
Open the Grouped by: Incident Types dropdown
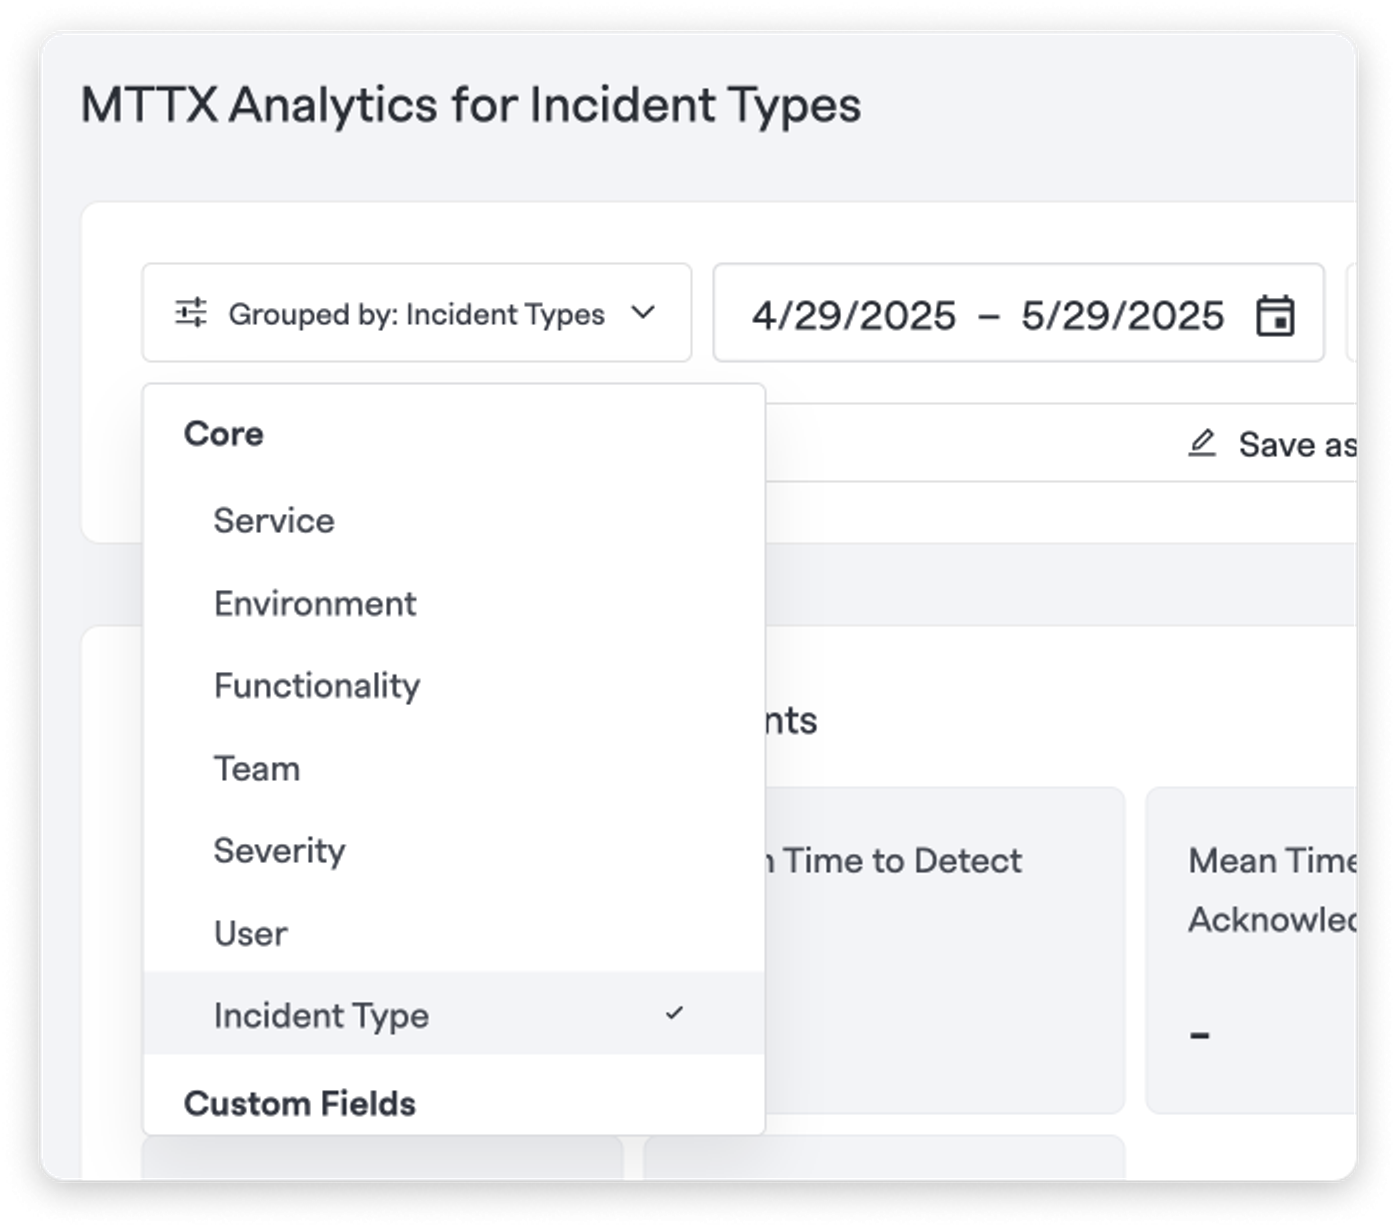point(417,313)
